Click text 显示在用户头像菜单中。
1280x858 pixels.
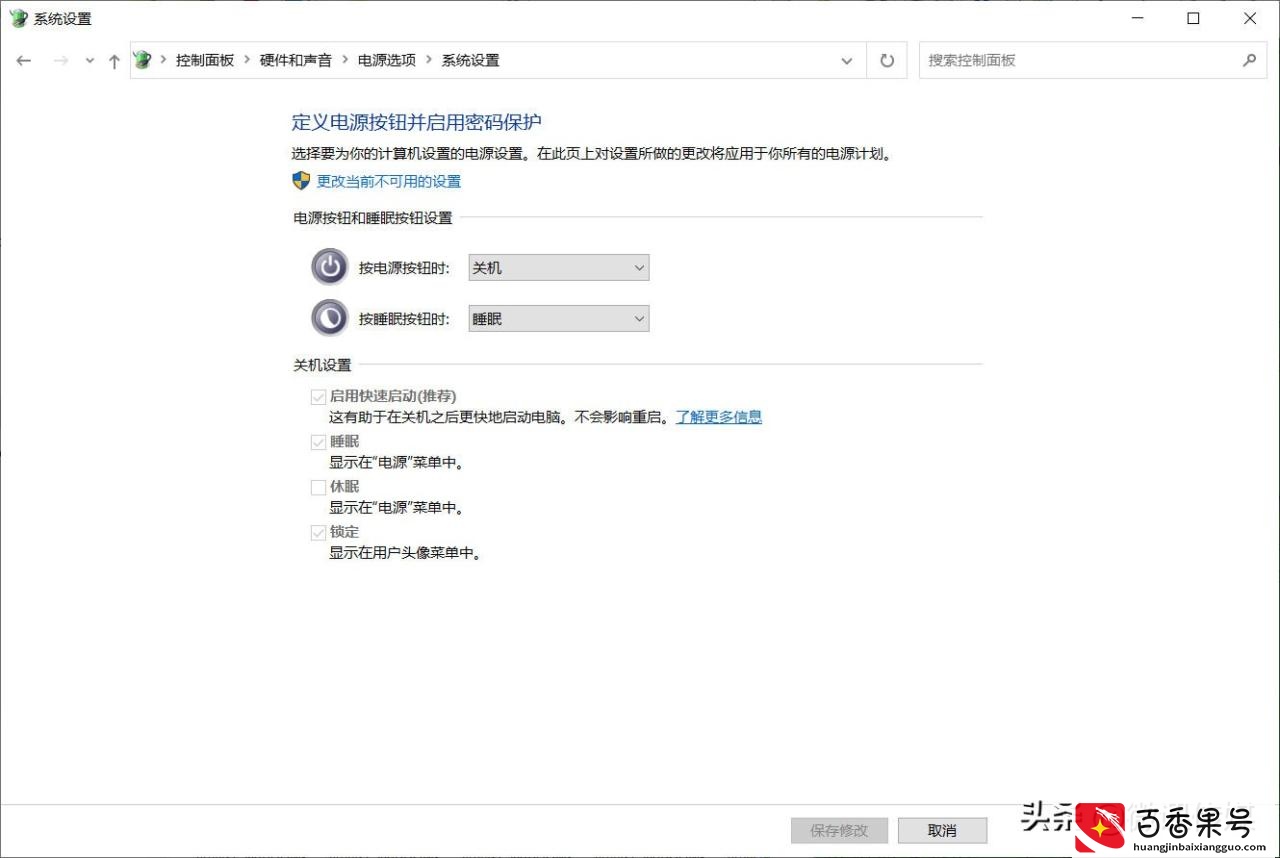pyautogui.click(x=406, y=553)
